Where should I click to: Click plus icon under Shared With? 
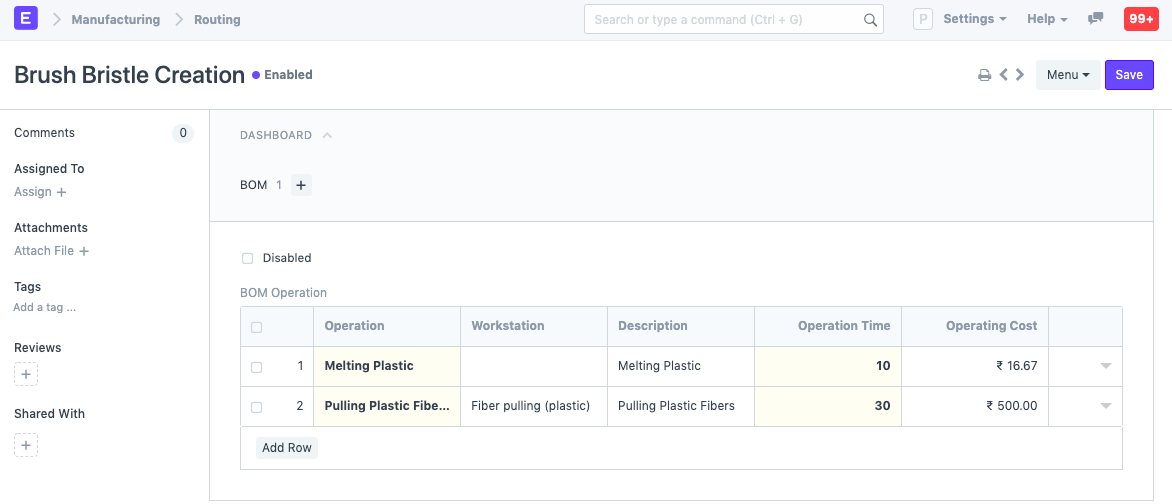(x=26, y=445)
